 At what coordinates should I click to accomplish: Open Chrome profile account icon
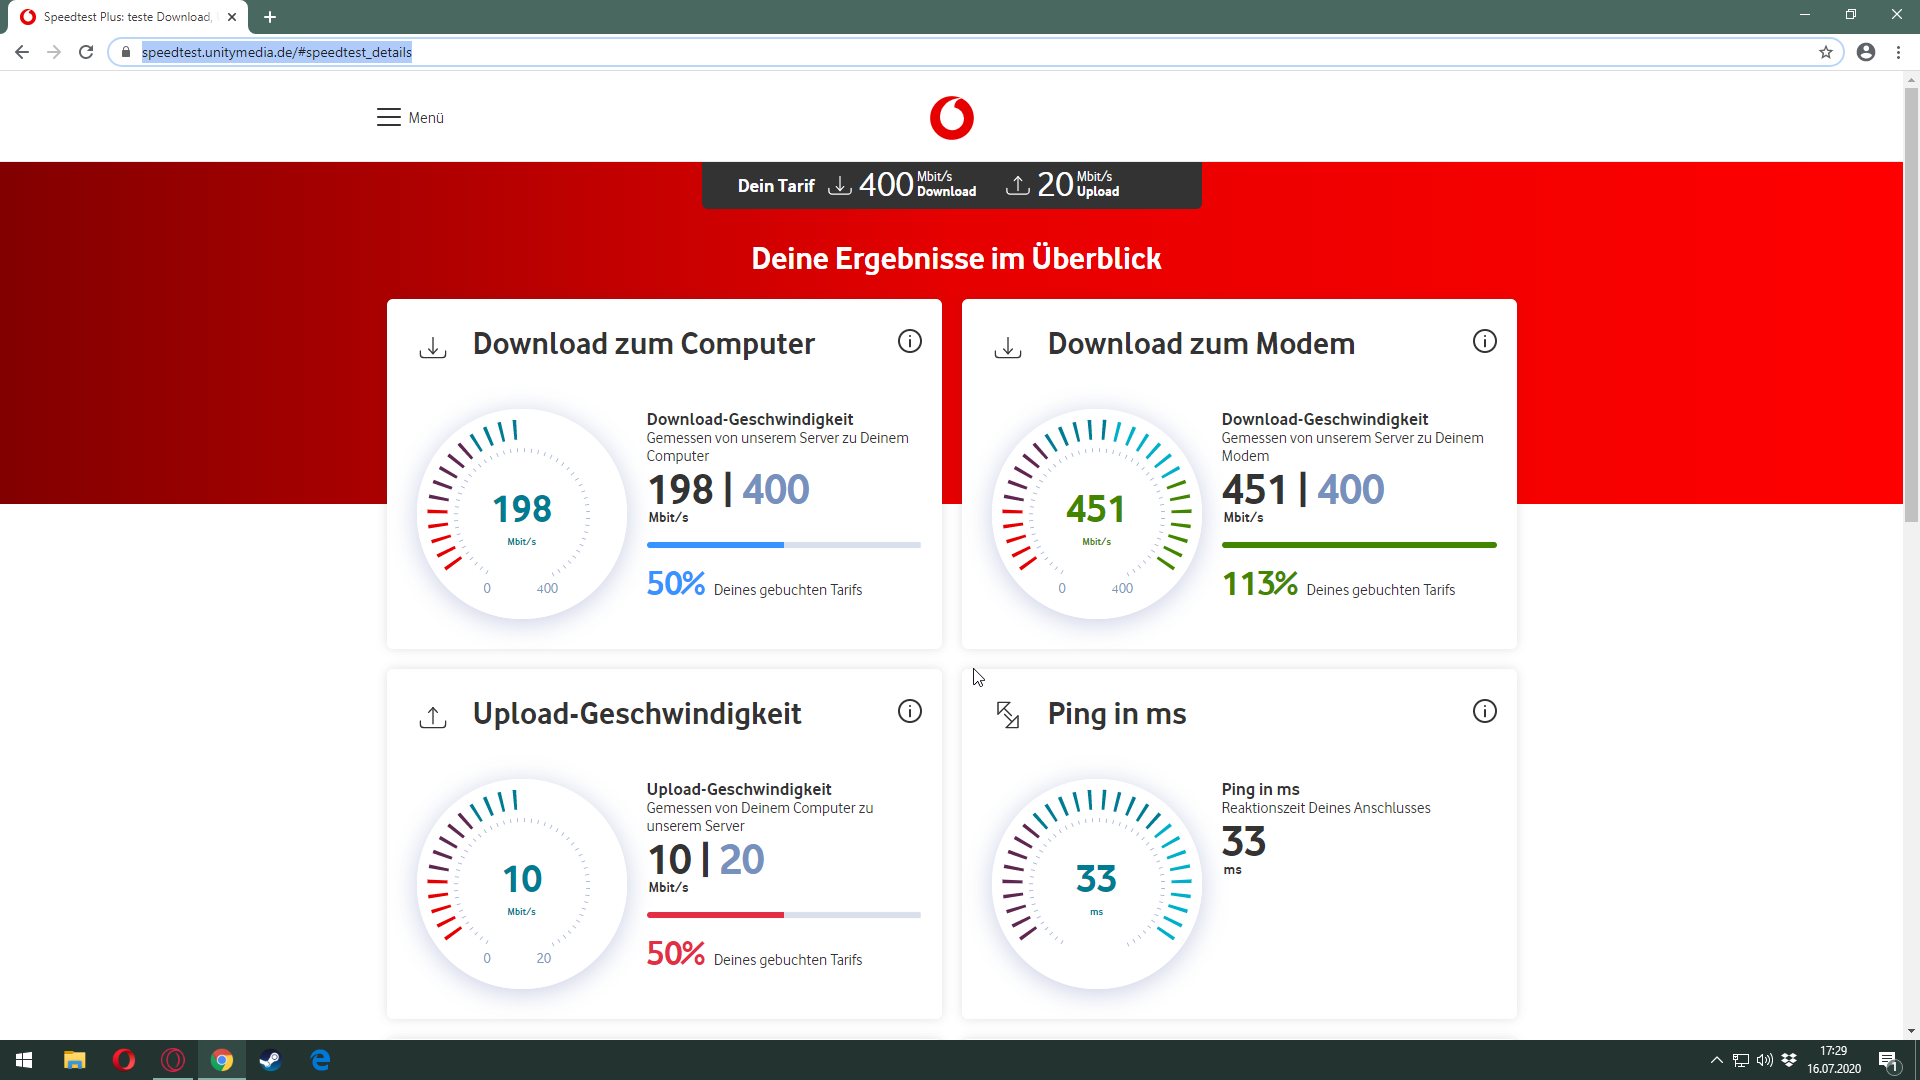pyautogui.click(x=1865, y=52)
